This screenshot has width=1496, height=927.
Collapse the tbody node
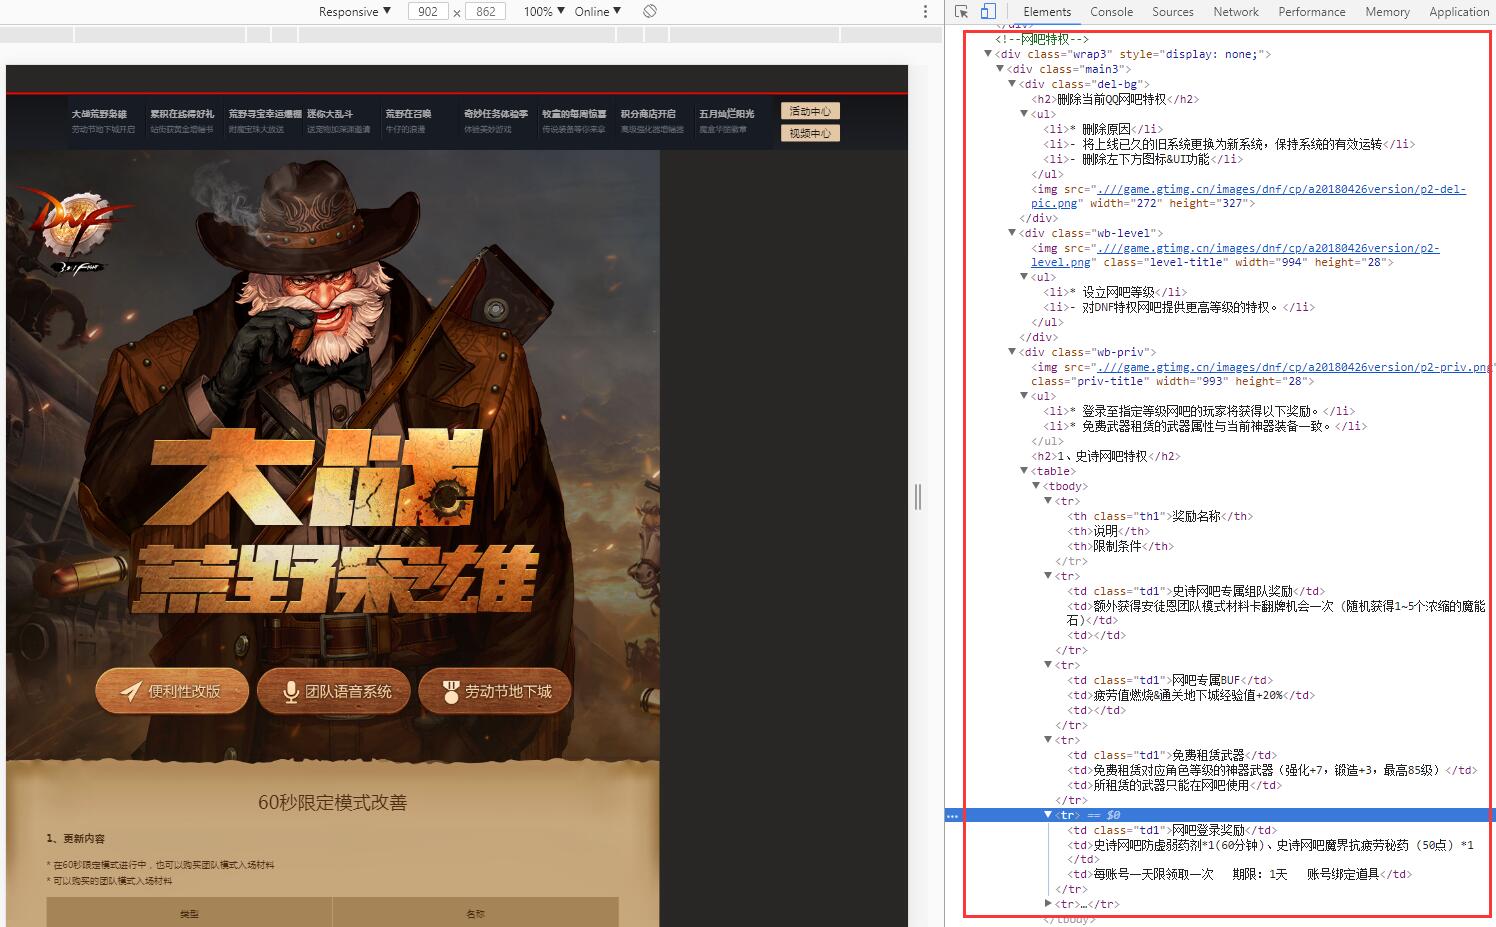[x=1036, y=486]
